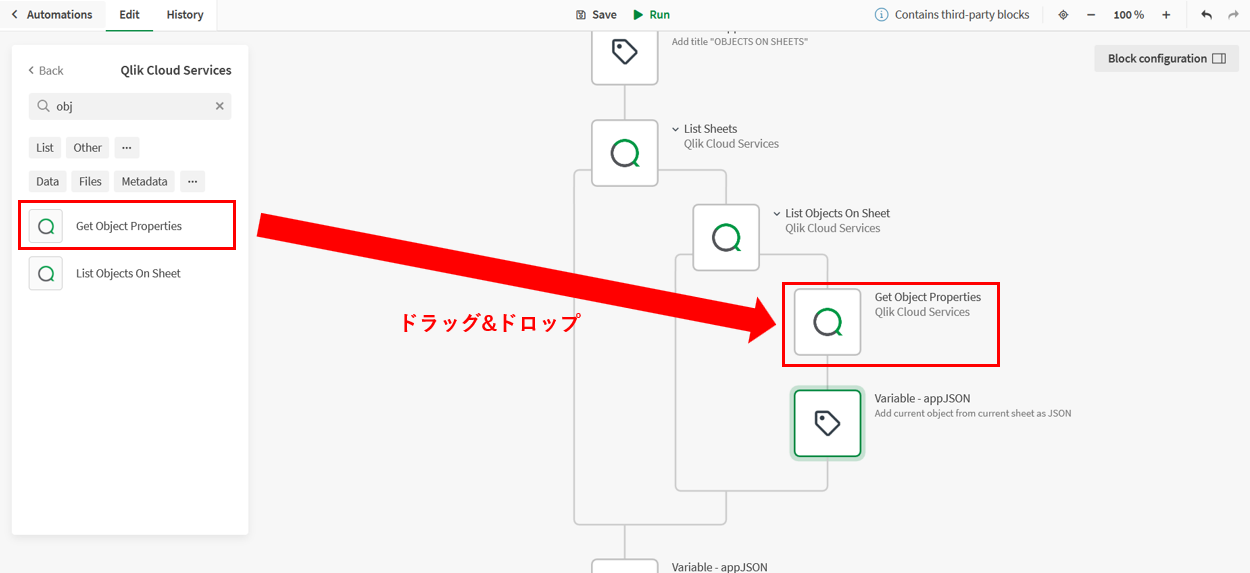1250x573 pixels.
Task: Clear the block search text
Action: point(220,106)
